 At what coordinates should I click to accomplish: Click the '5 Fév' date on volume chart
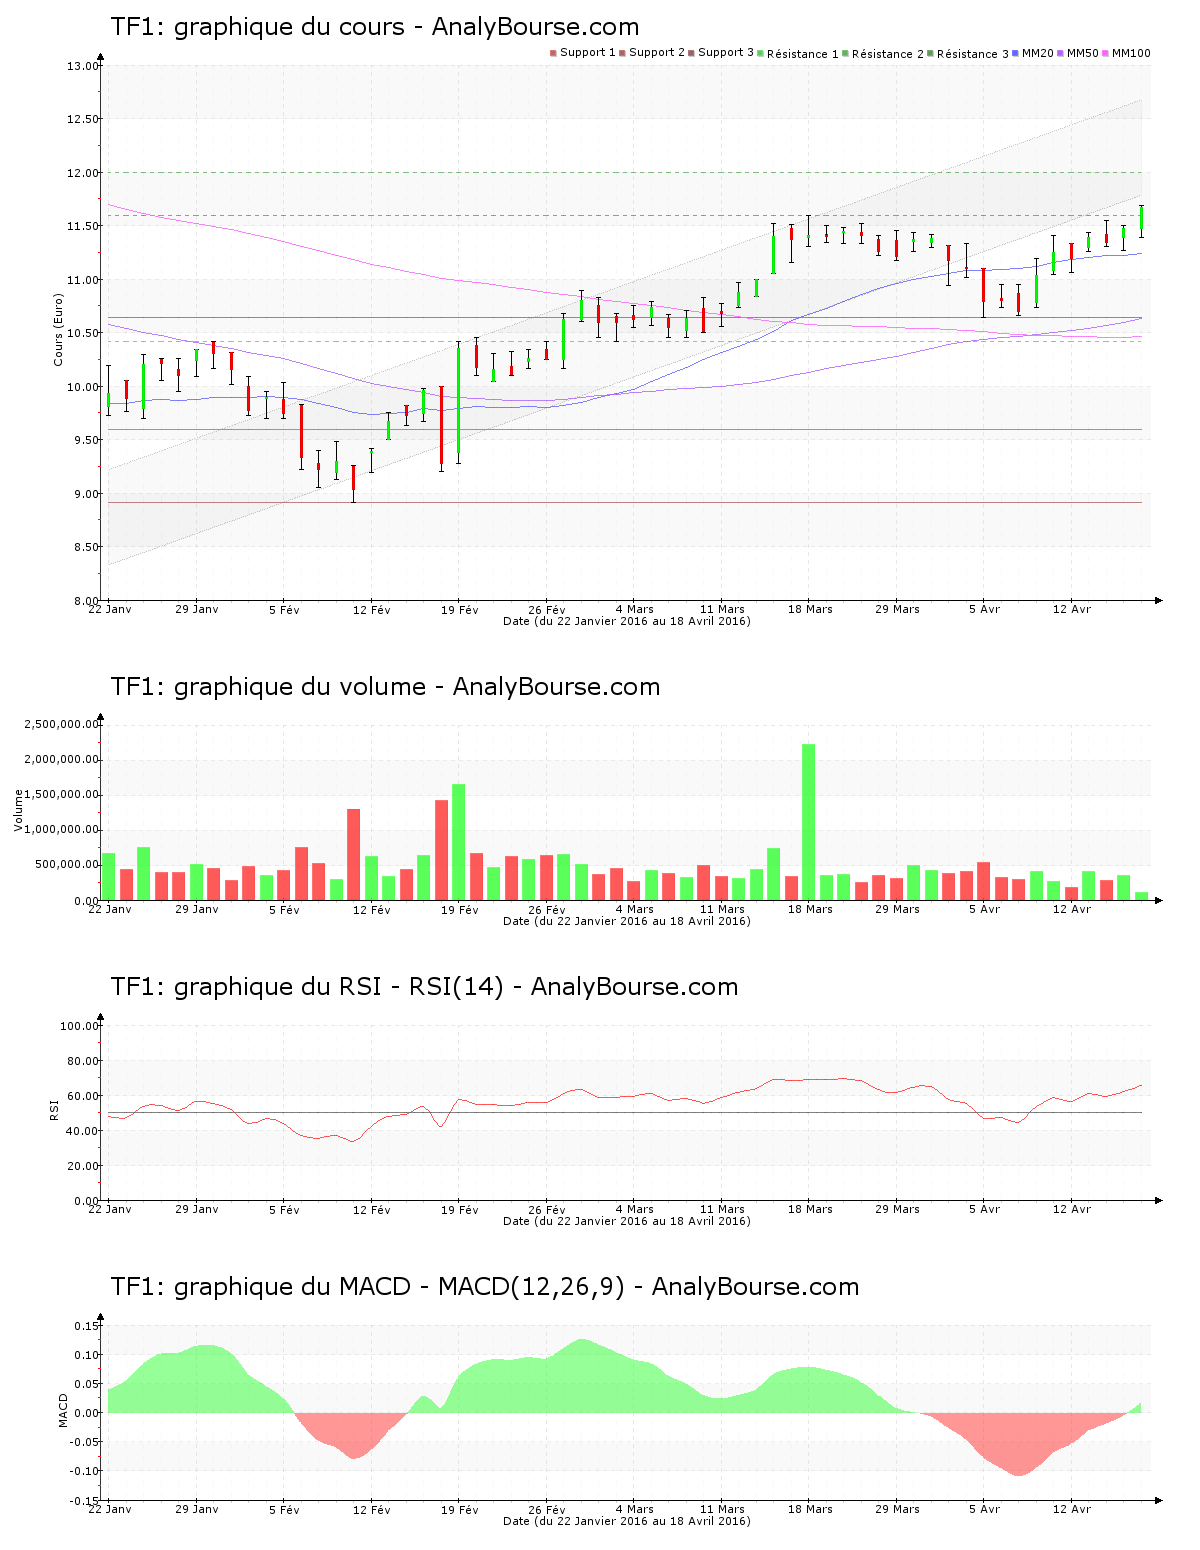[x=284, y=909]
